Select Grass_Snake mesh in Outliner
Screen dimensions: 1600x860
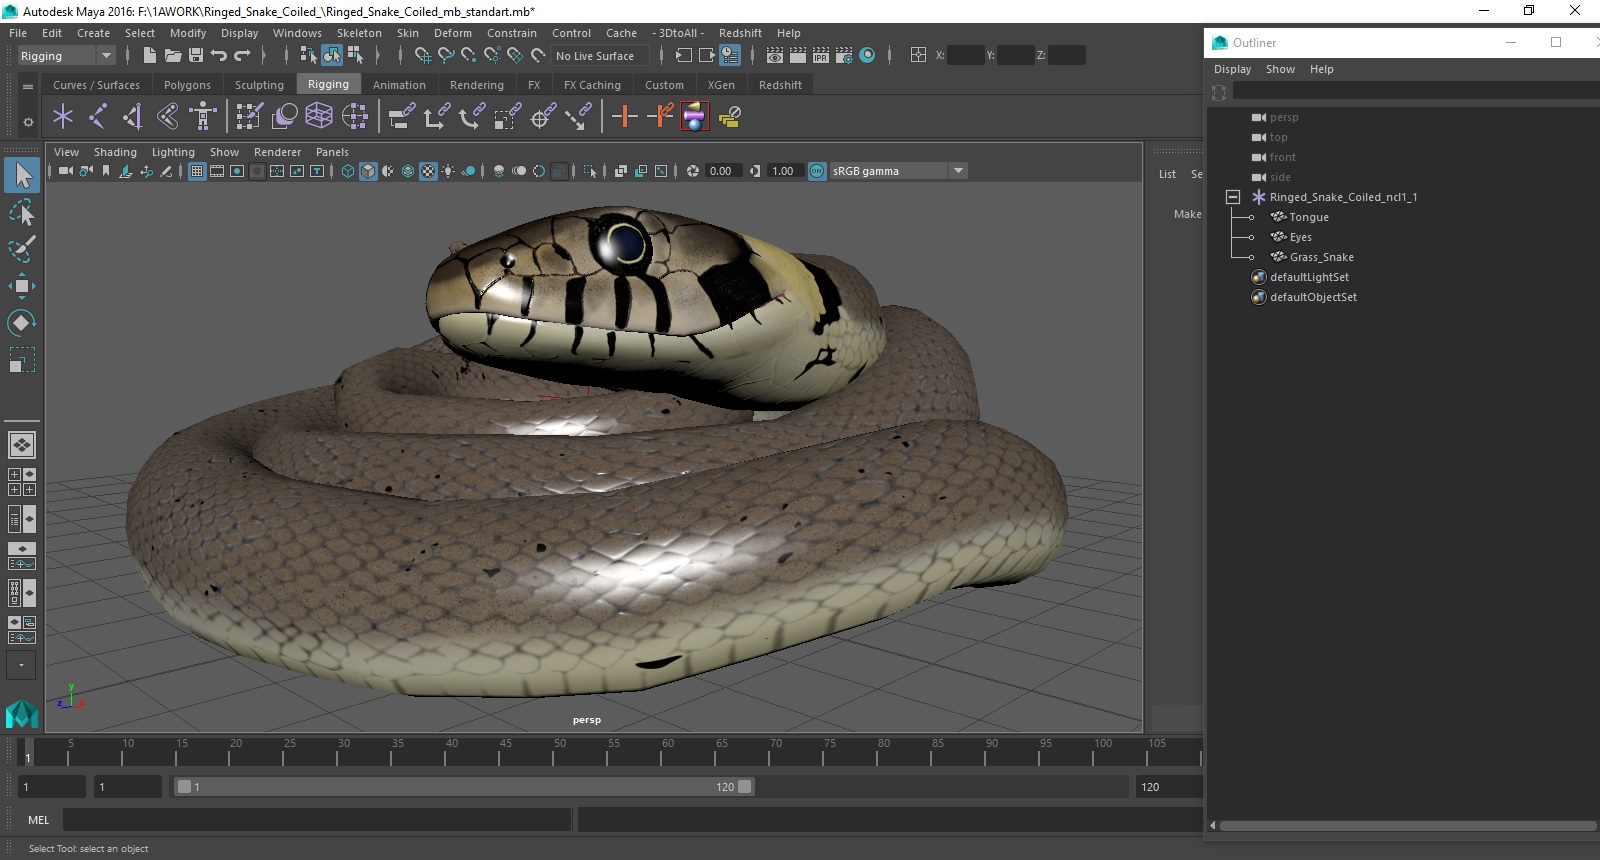1321,257
